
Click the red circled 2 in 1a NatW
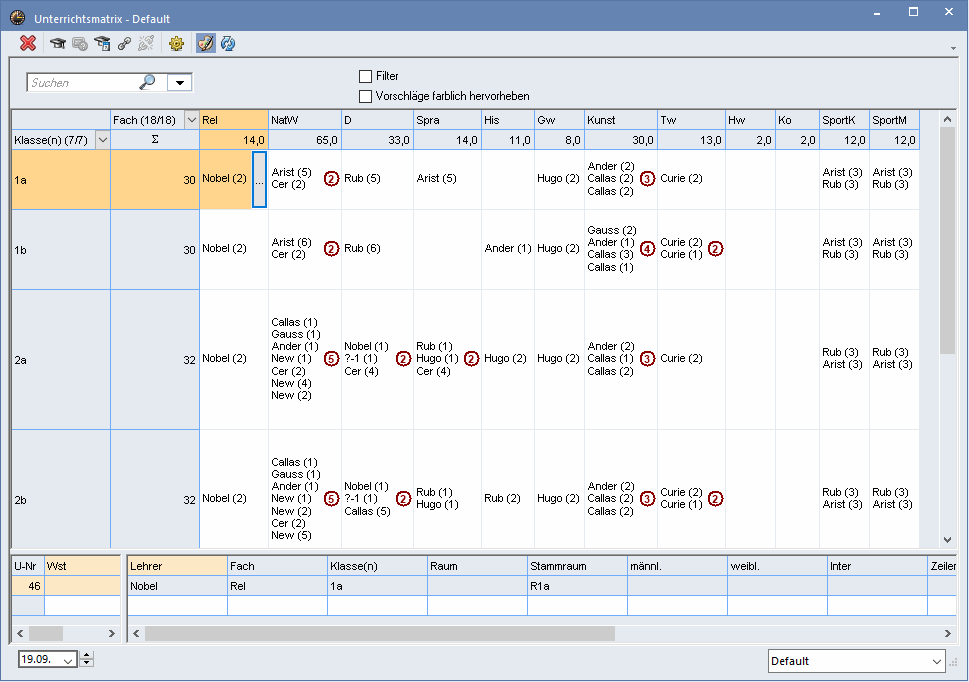(331, 179)
